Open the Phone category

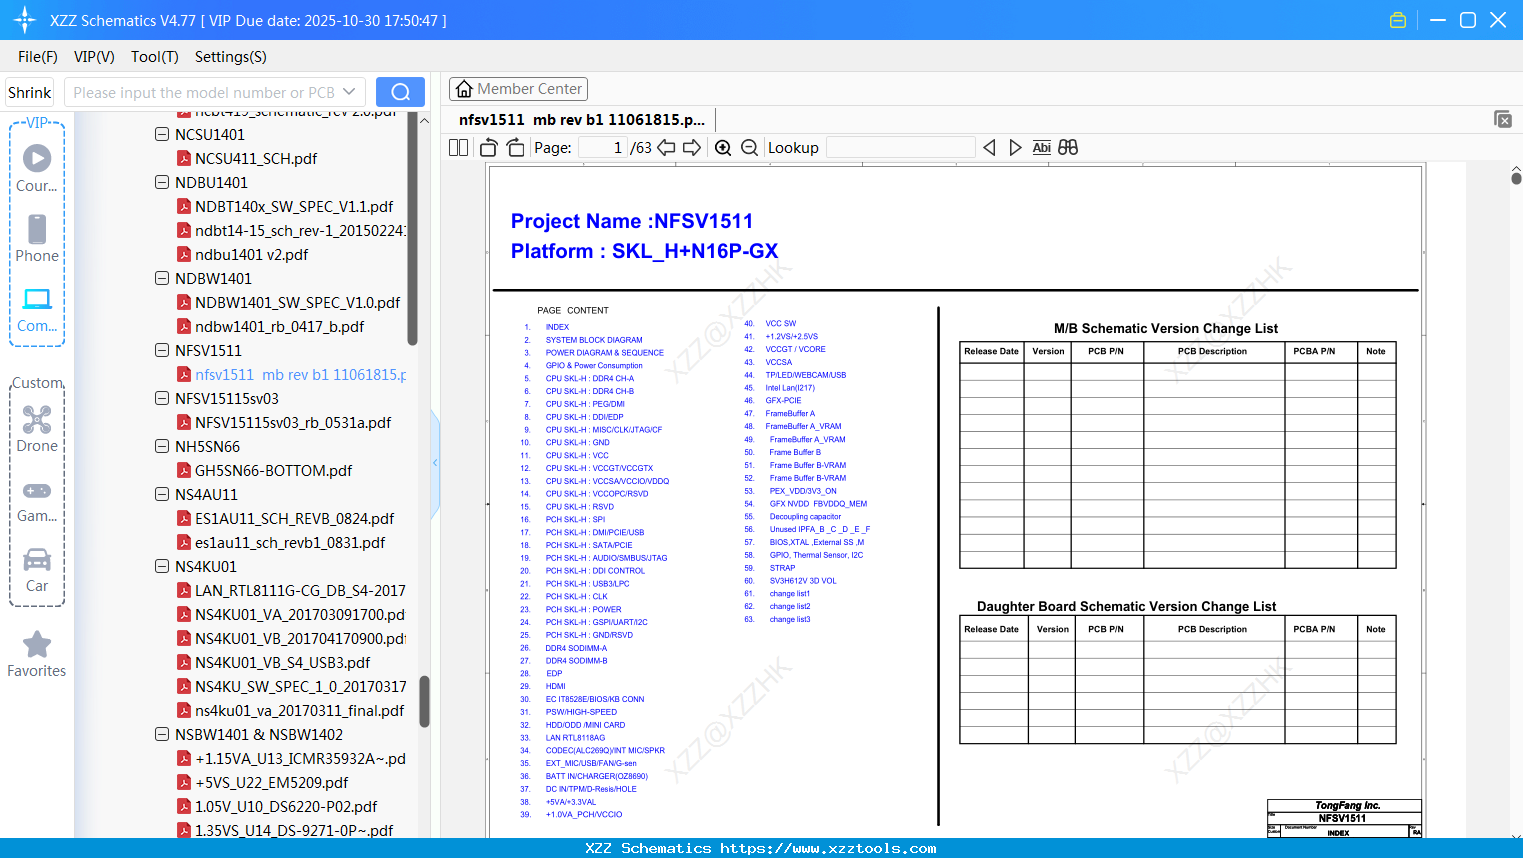(x=37, y=238)
